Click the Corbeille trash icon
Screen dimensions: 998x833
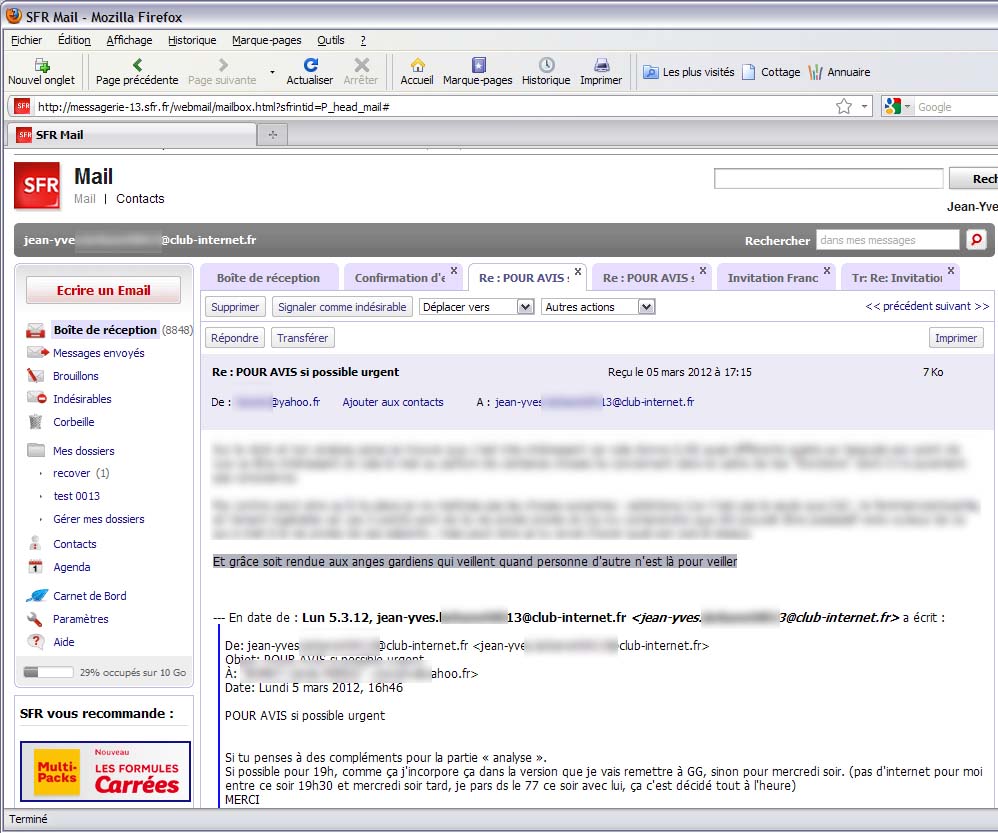[36, 421]
